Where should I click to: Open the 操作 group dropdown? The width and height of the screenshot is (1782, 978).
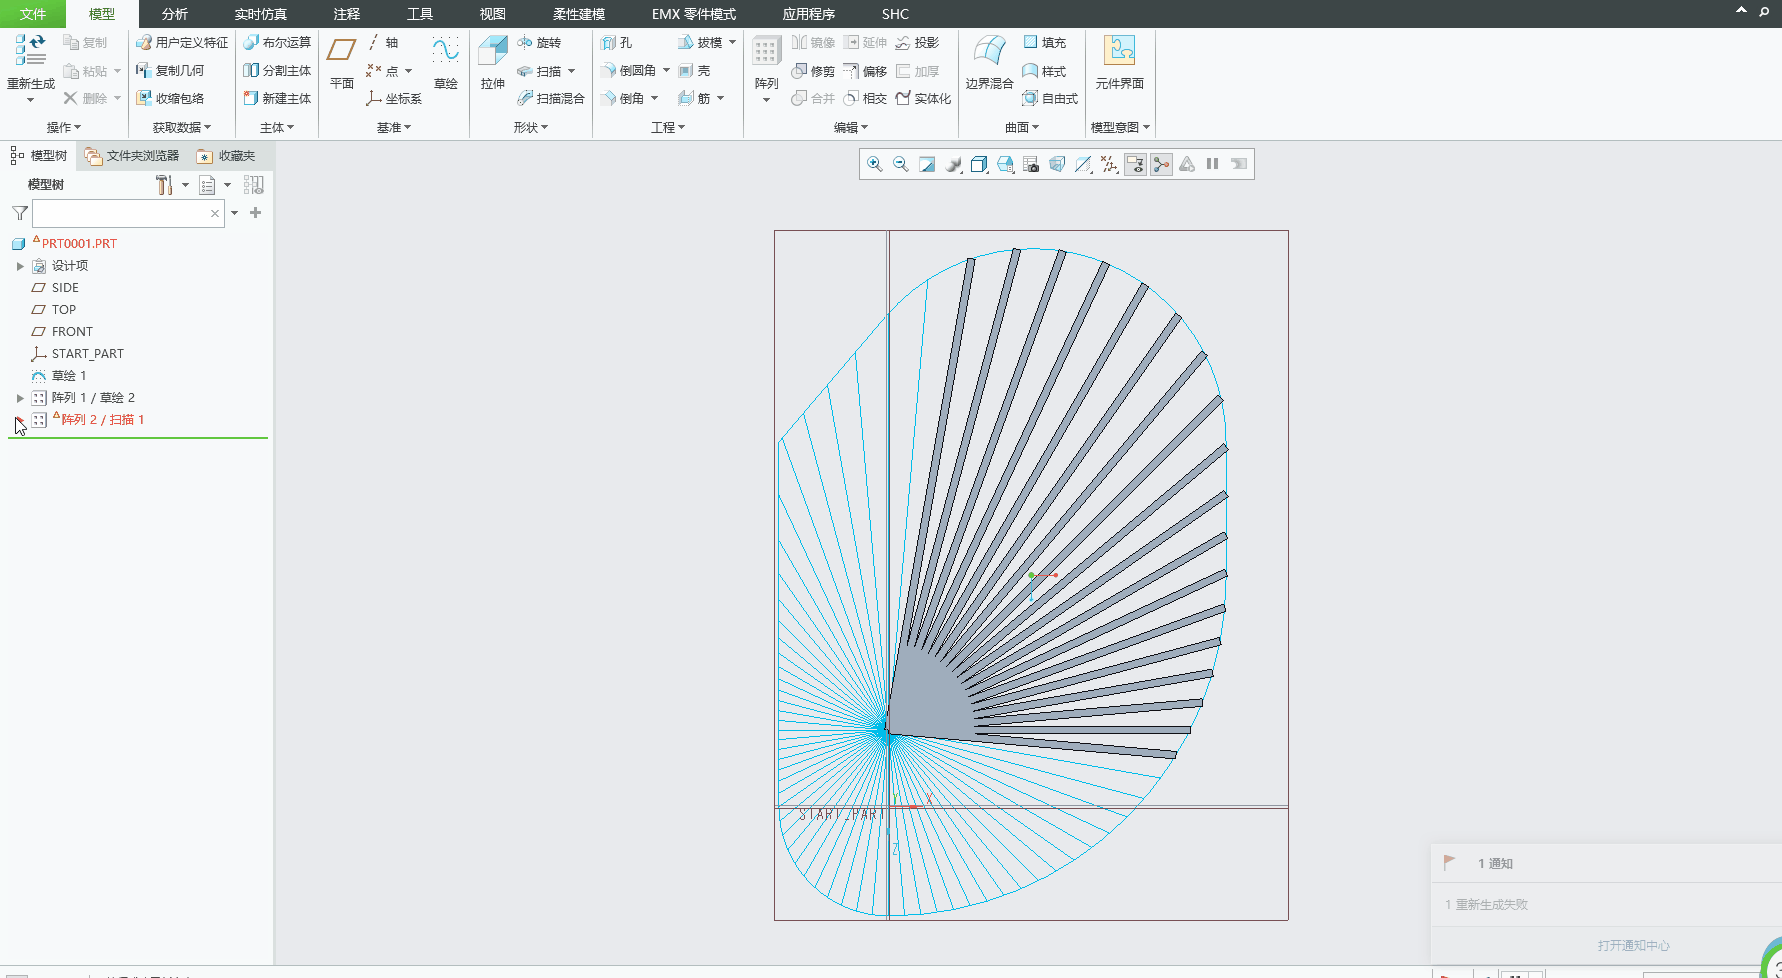(63, 128)
